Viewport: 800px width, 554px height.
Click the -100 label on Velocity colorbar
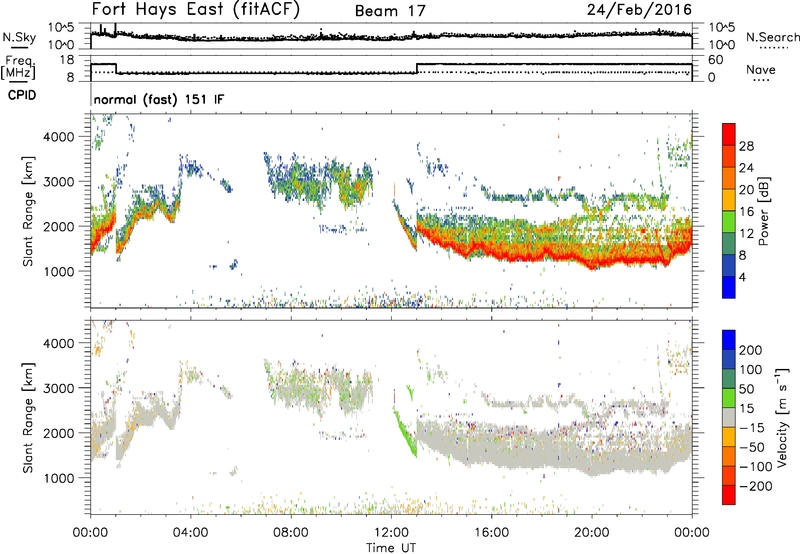click(756, 467)
